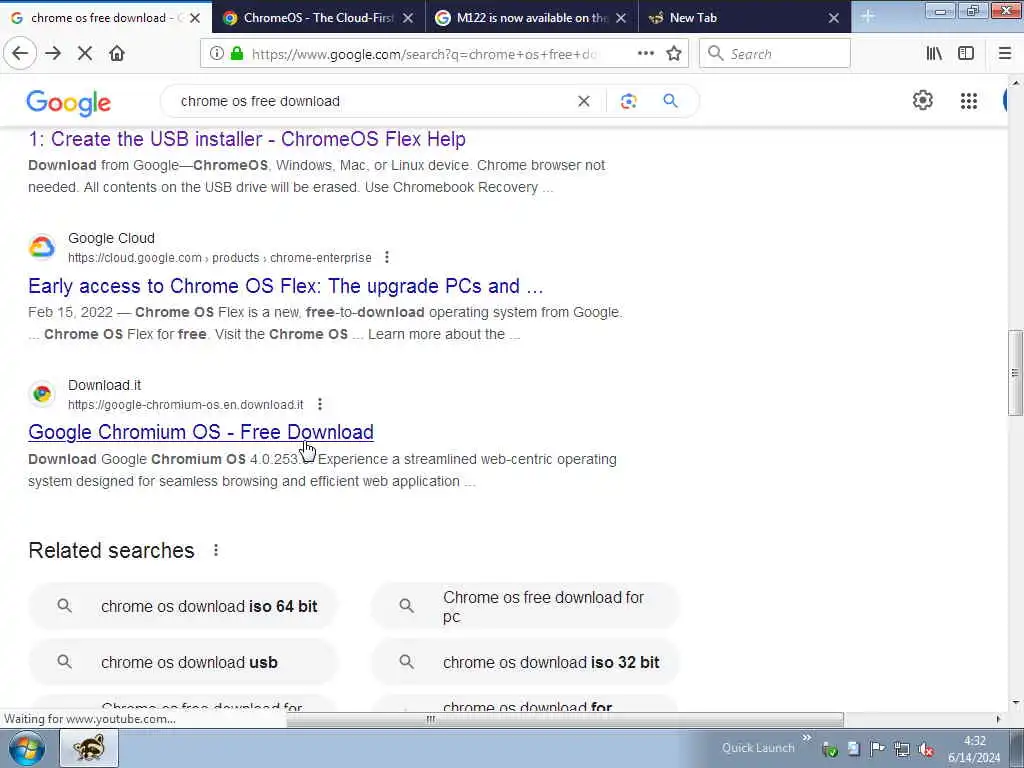Click the vertical scrollbar thumb

tap(1015, 373)
